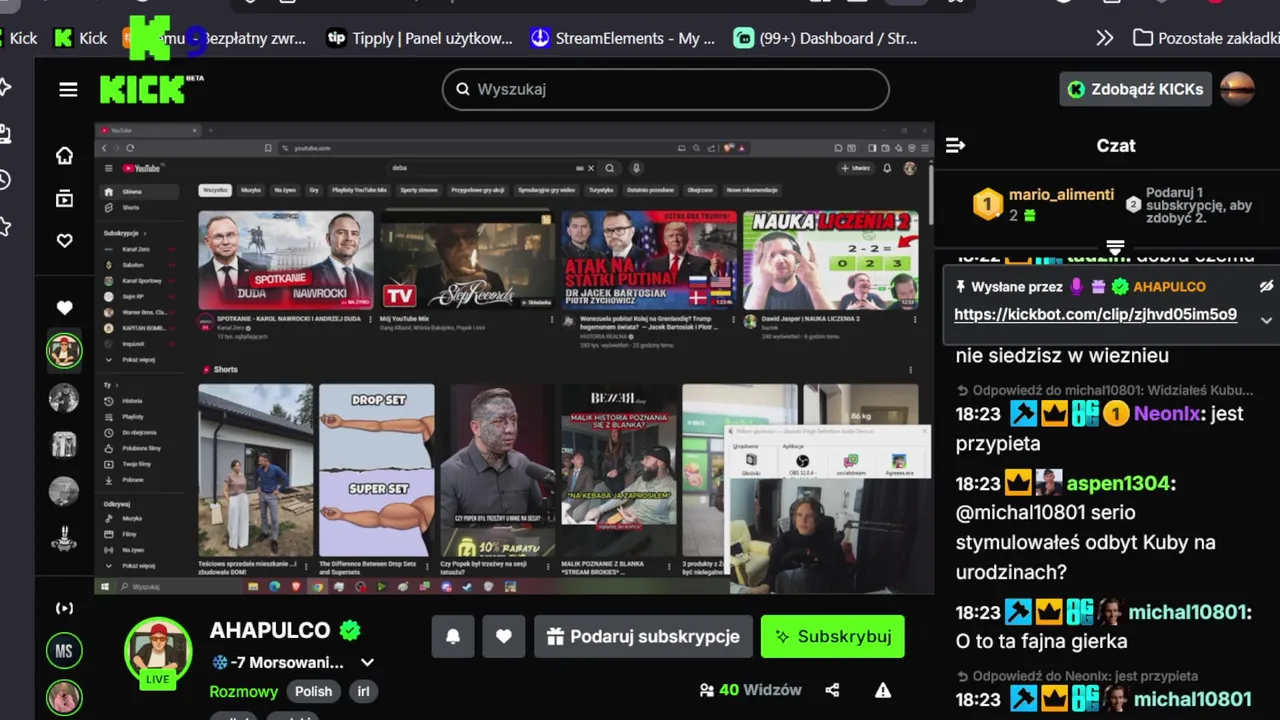Hide the pinned chat message
Image resolution: width=1280 pixels, height=720 pixels.
1266,286
